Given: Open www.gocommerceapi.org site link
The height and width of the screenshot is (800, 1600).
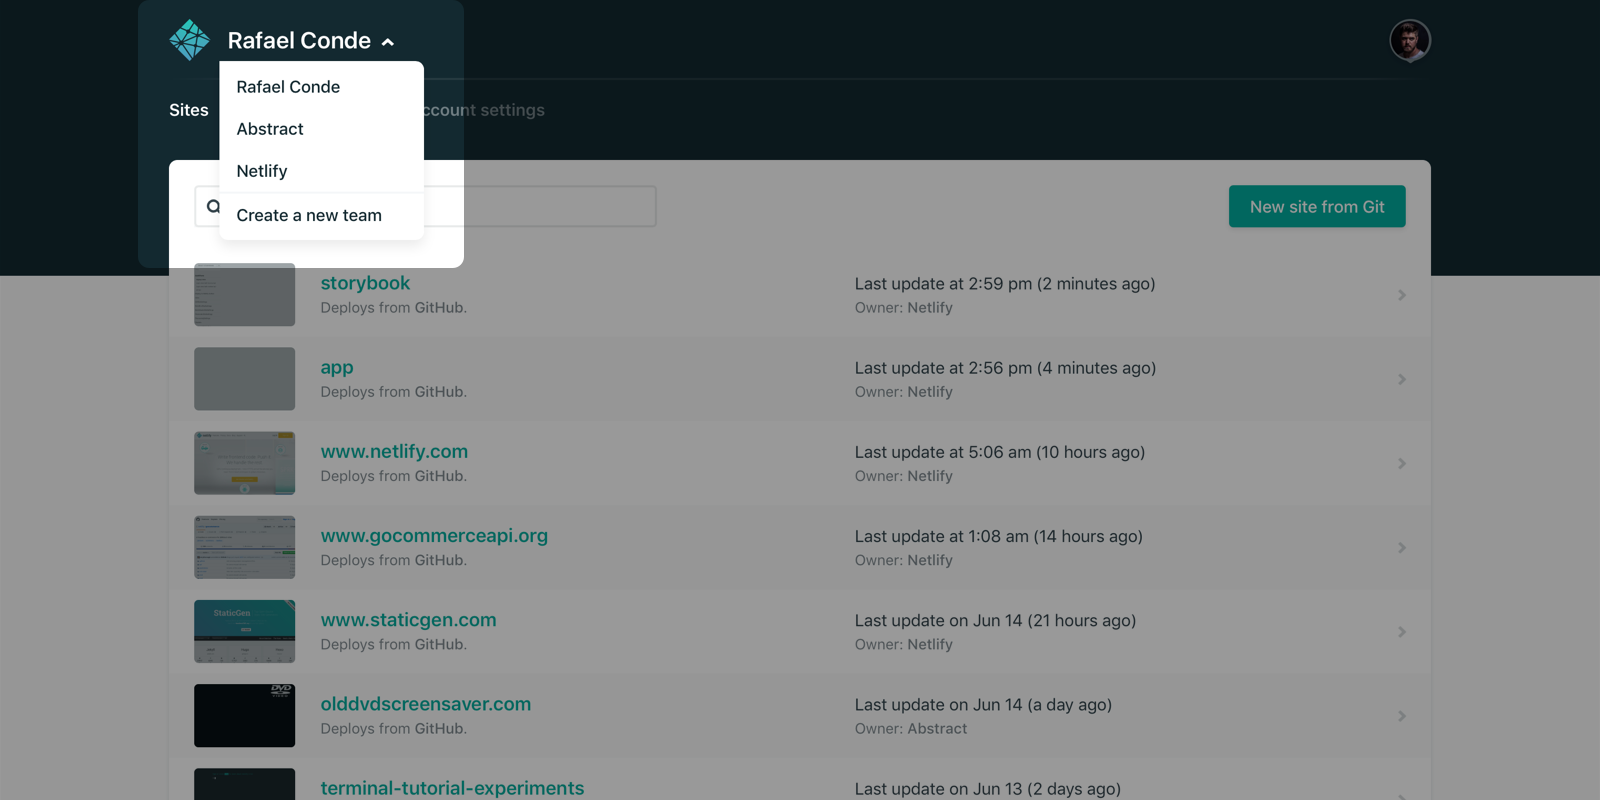Looking at the screenshot, I should coord(434,535).
